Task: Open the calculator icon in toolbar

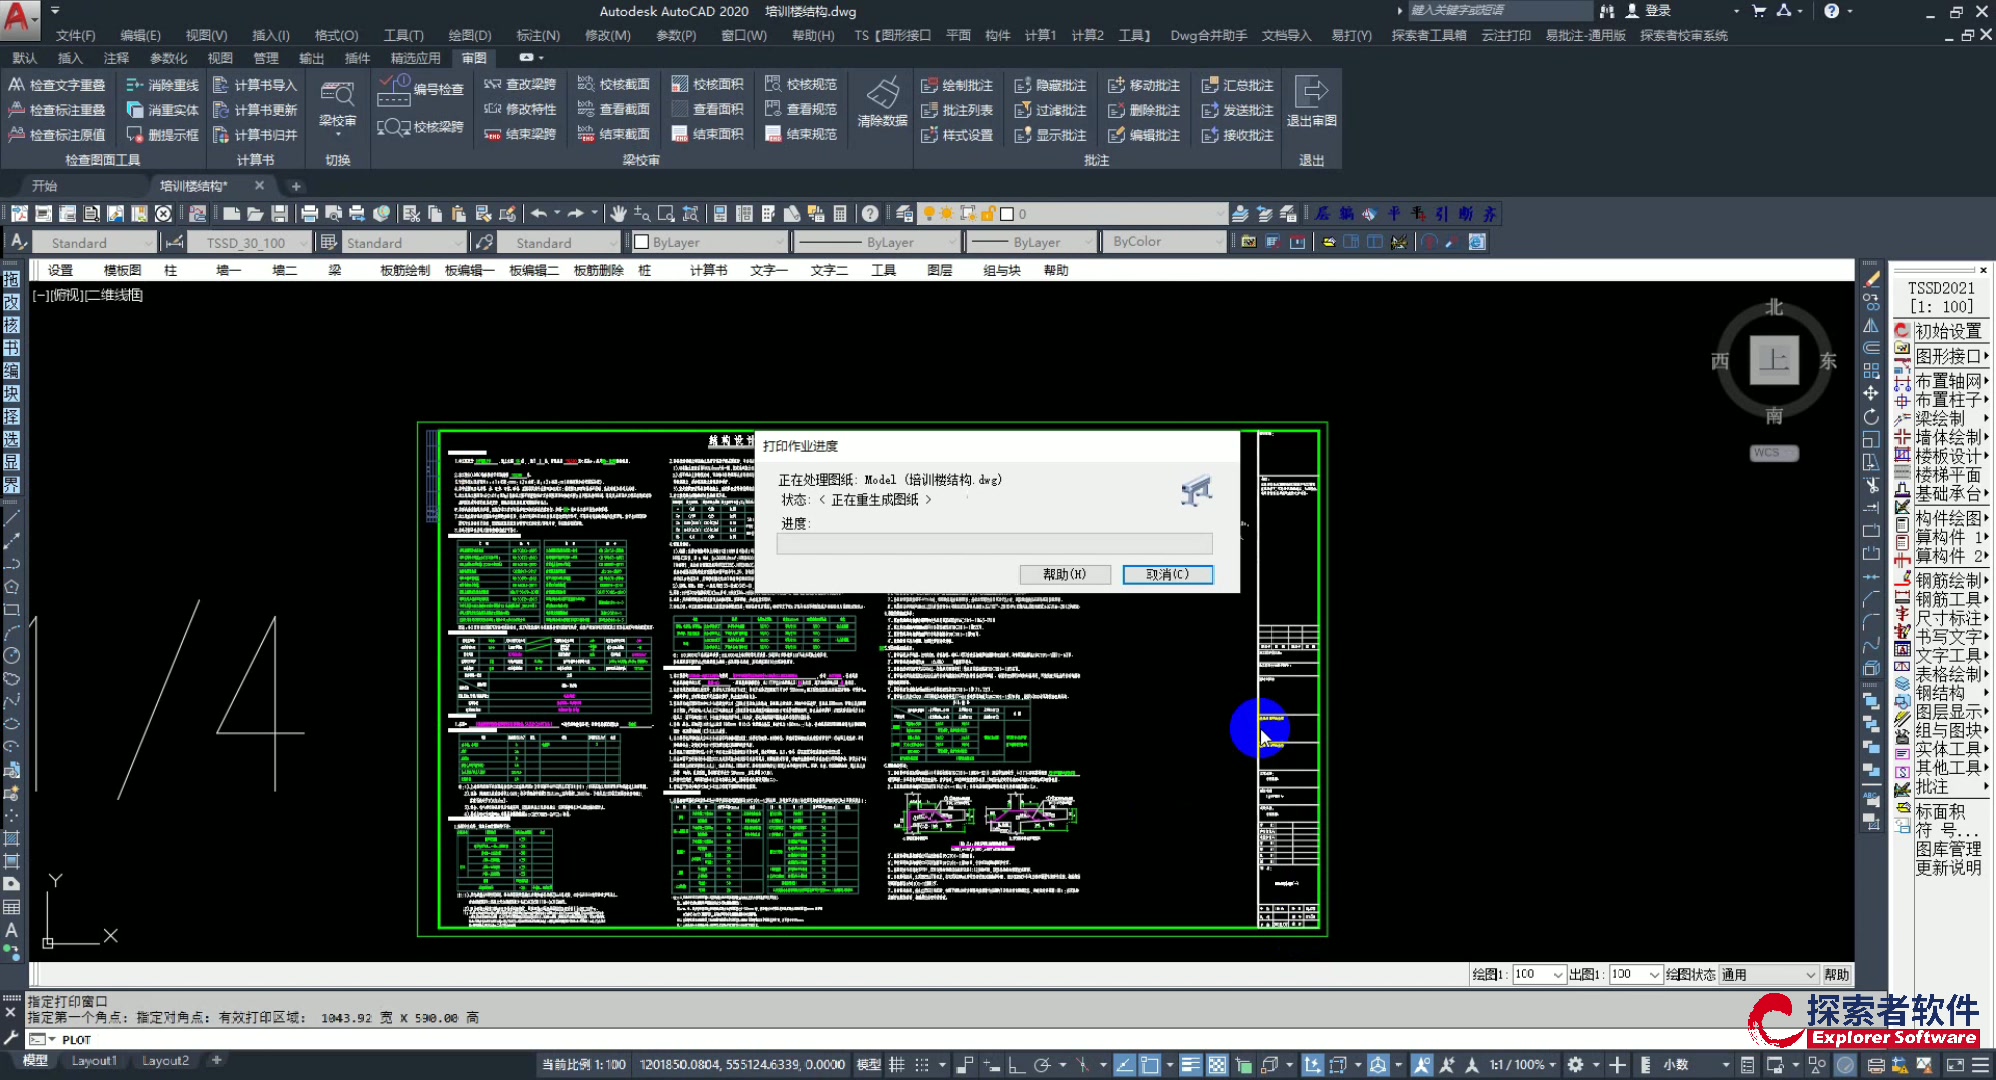Action: tap(840, 213)
